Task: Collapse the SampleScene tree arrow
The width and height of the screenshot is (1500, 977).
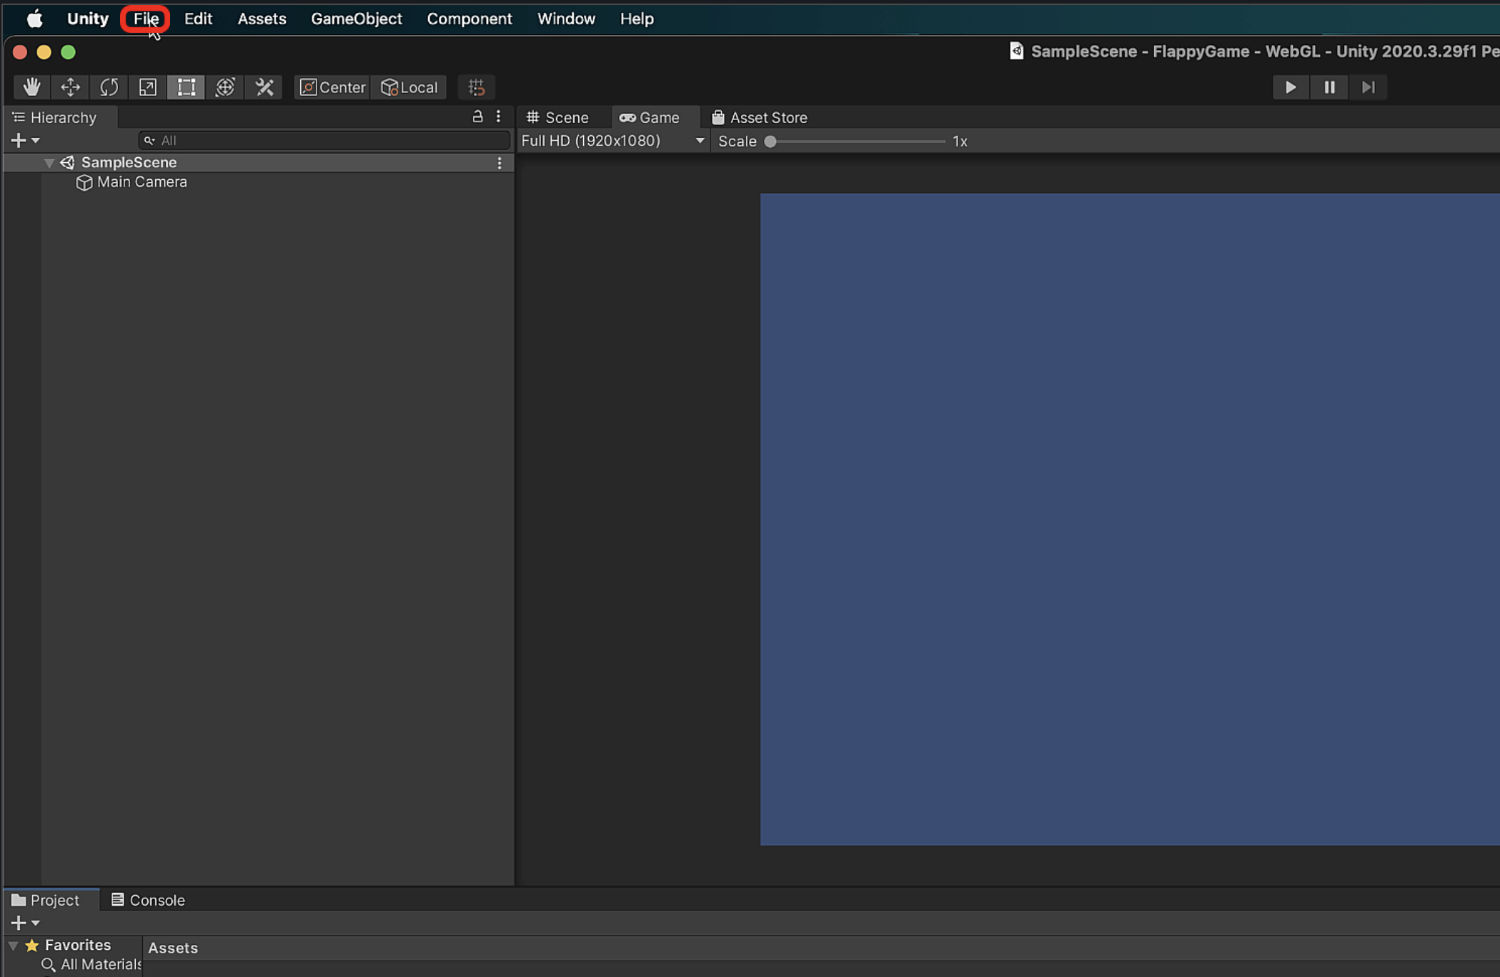Action: coord(49,163)
